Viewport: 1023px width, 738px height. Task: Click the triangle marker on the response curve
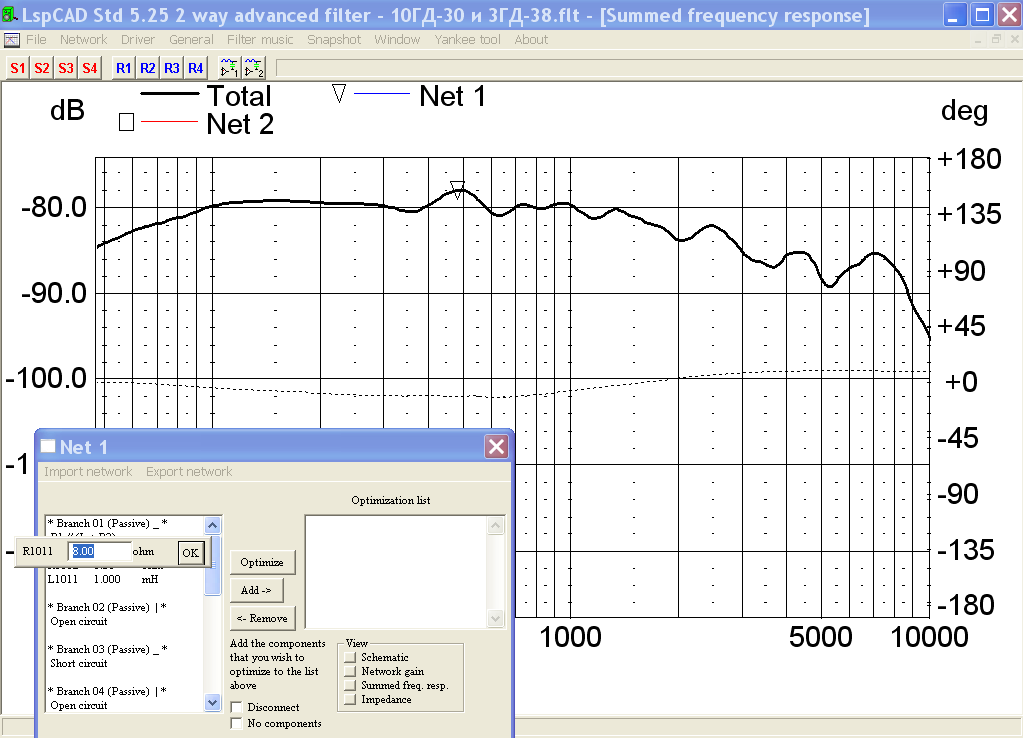coord(457,191)
